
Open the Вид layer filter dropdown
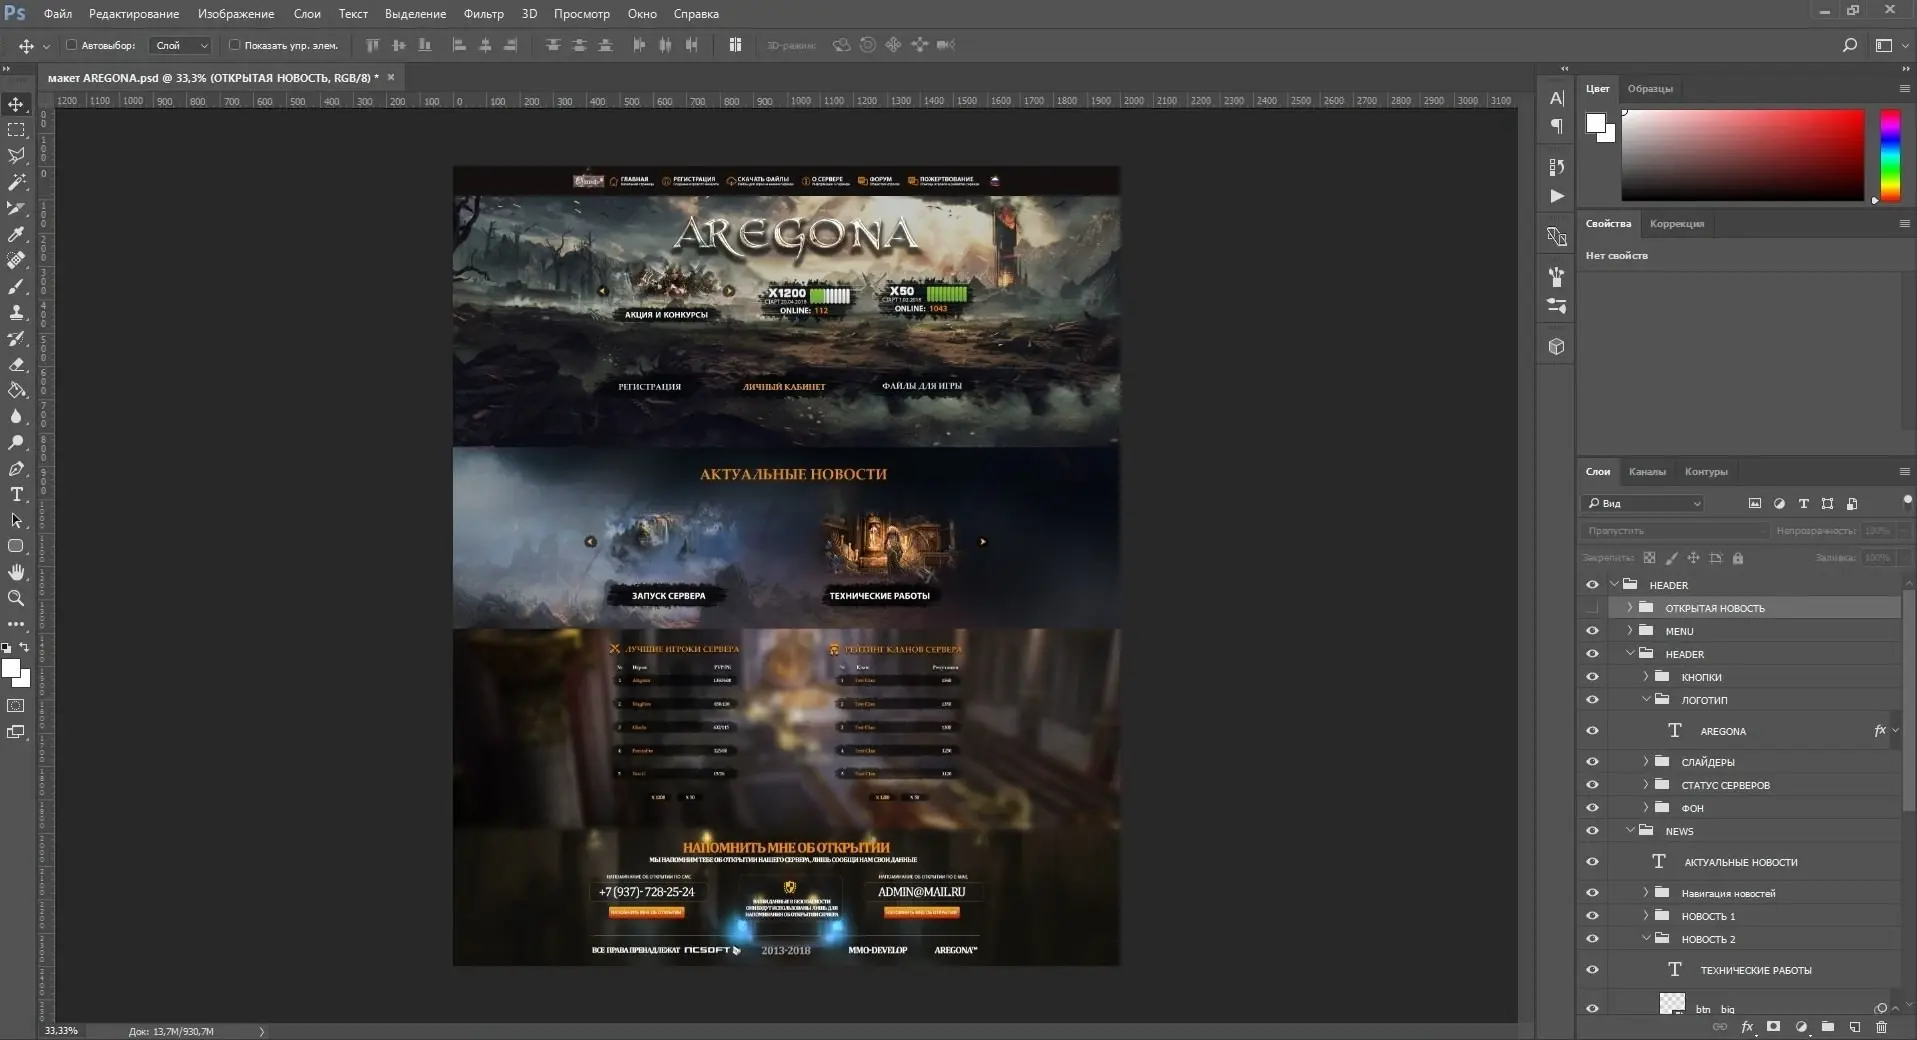point(1643,503)
